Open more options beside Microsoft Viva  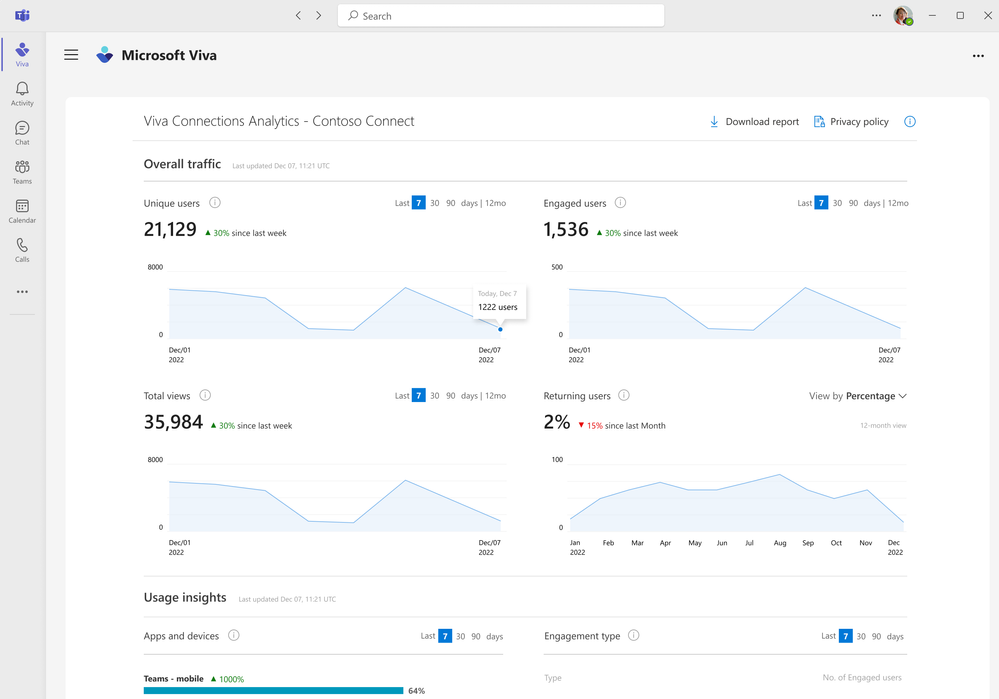tap(978, 55)
